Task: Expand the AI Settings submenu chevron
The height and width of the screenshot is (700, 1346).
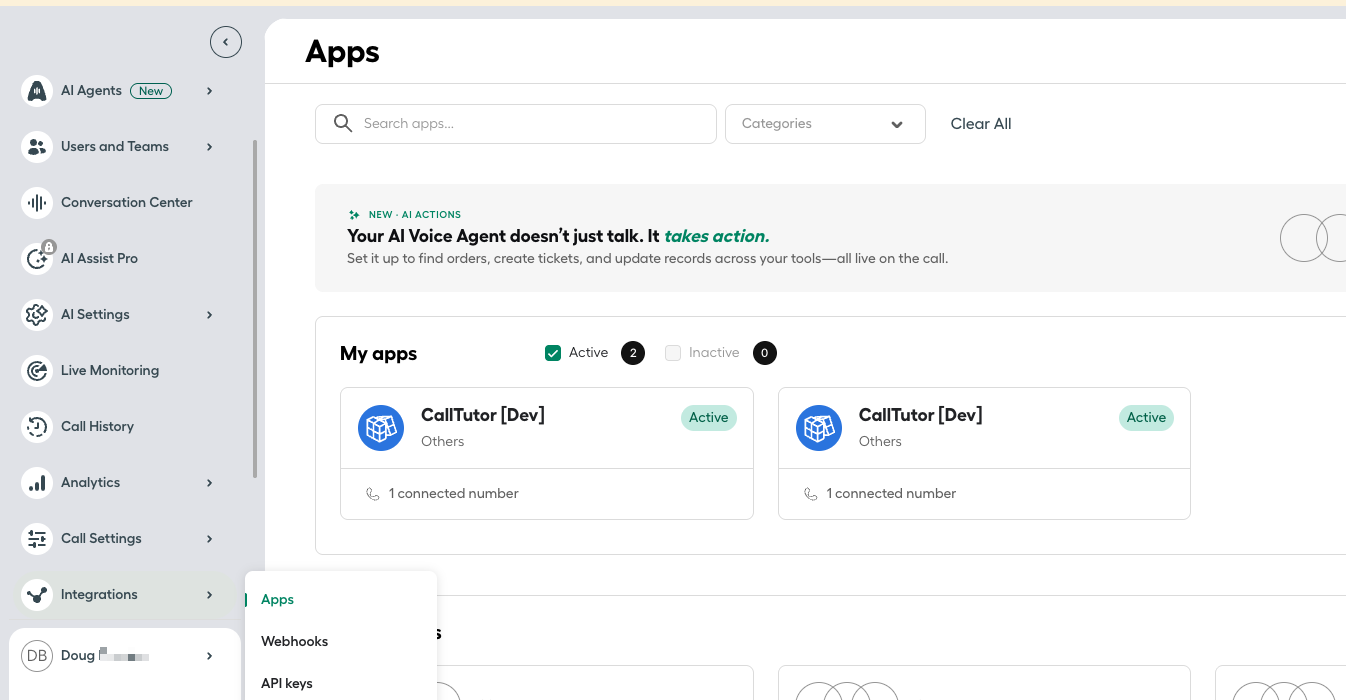Action: click(209, 315)
